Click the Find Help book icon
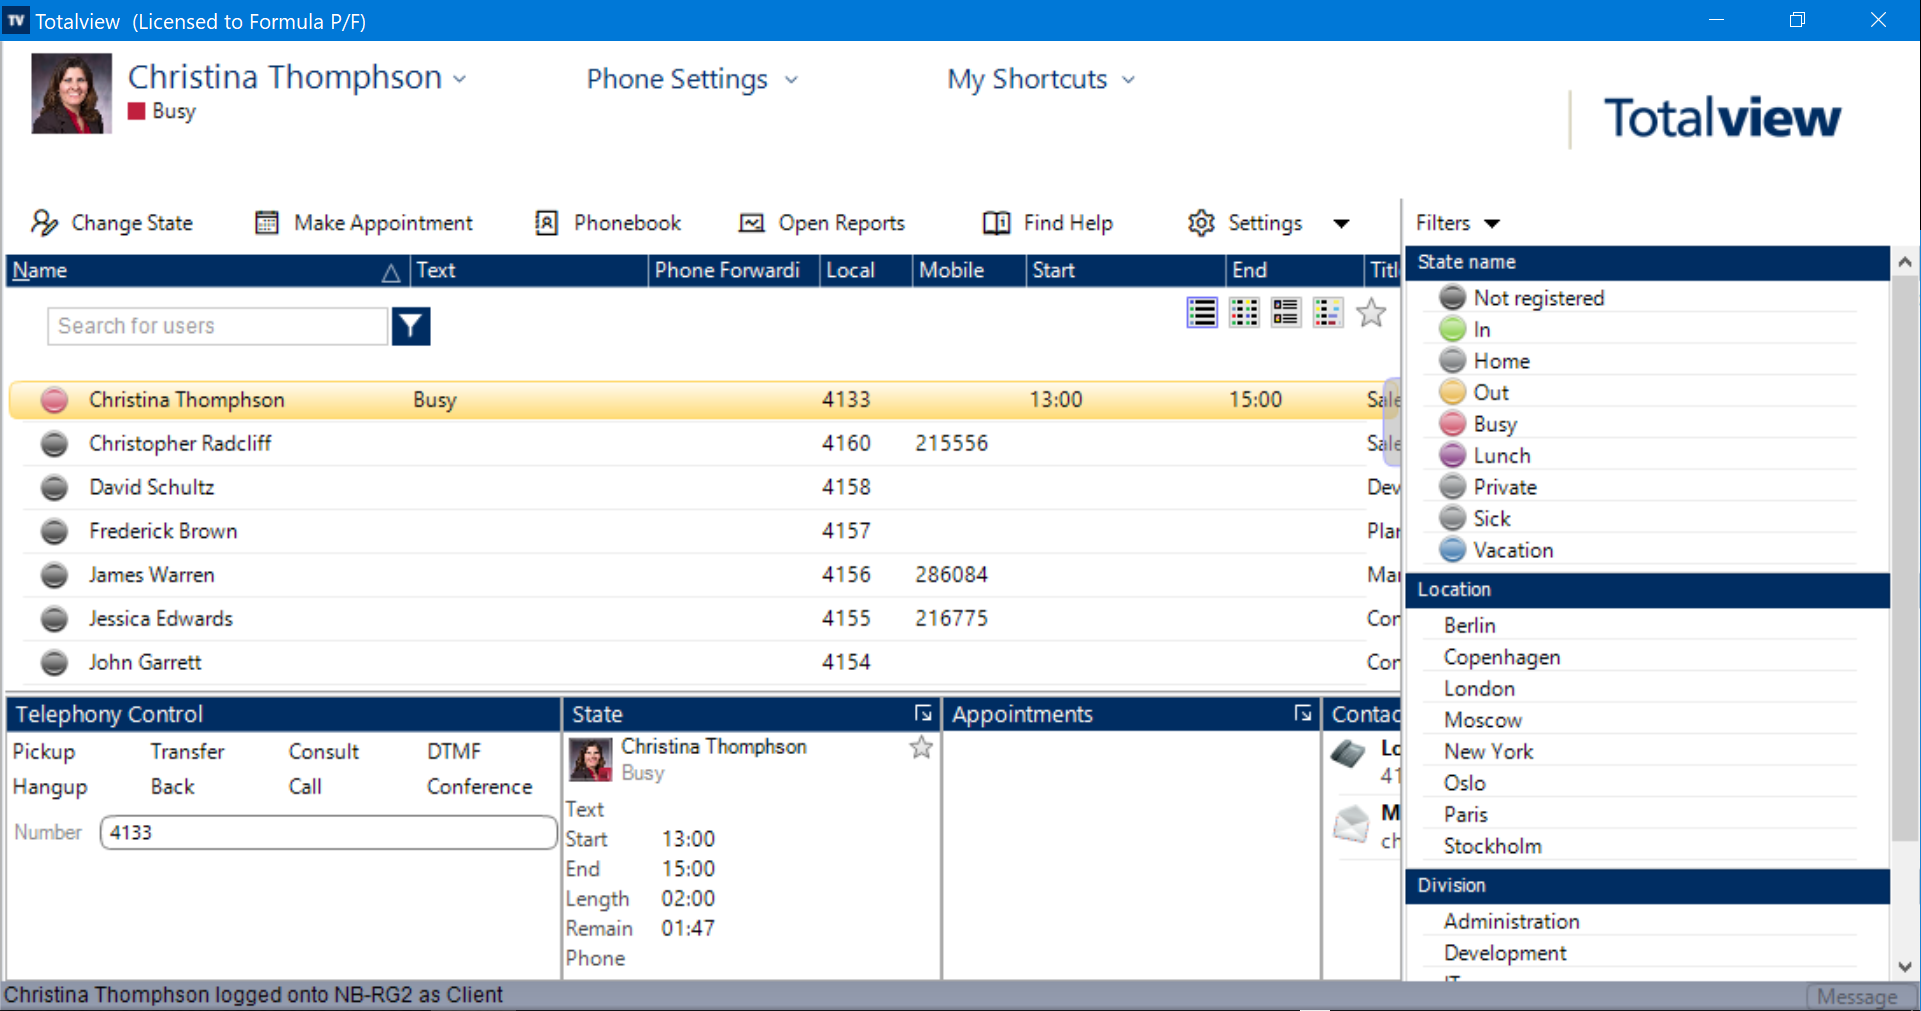1921x1011 pixels. point(996,222)
